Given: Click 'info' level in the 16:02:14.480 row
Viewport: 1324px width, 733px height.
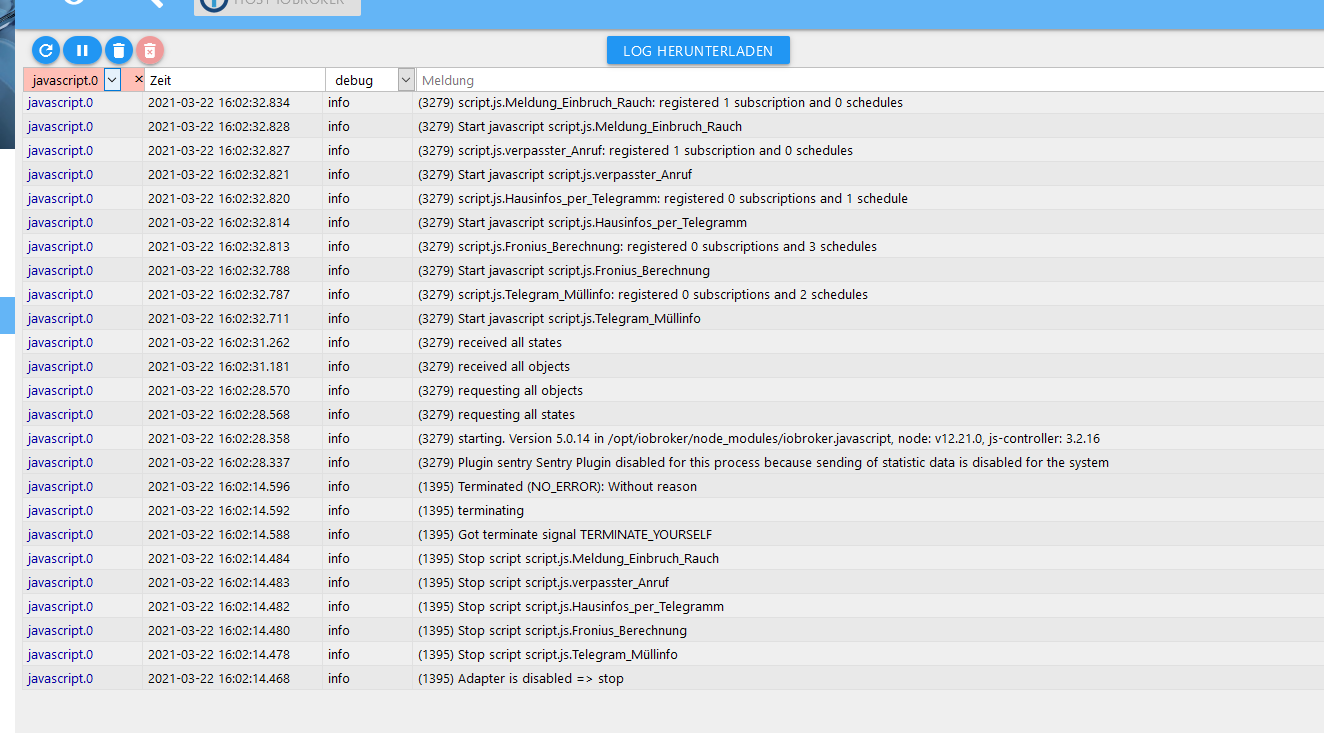Looking at the screenshot, I should [x=339, y=631].
